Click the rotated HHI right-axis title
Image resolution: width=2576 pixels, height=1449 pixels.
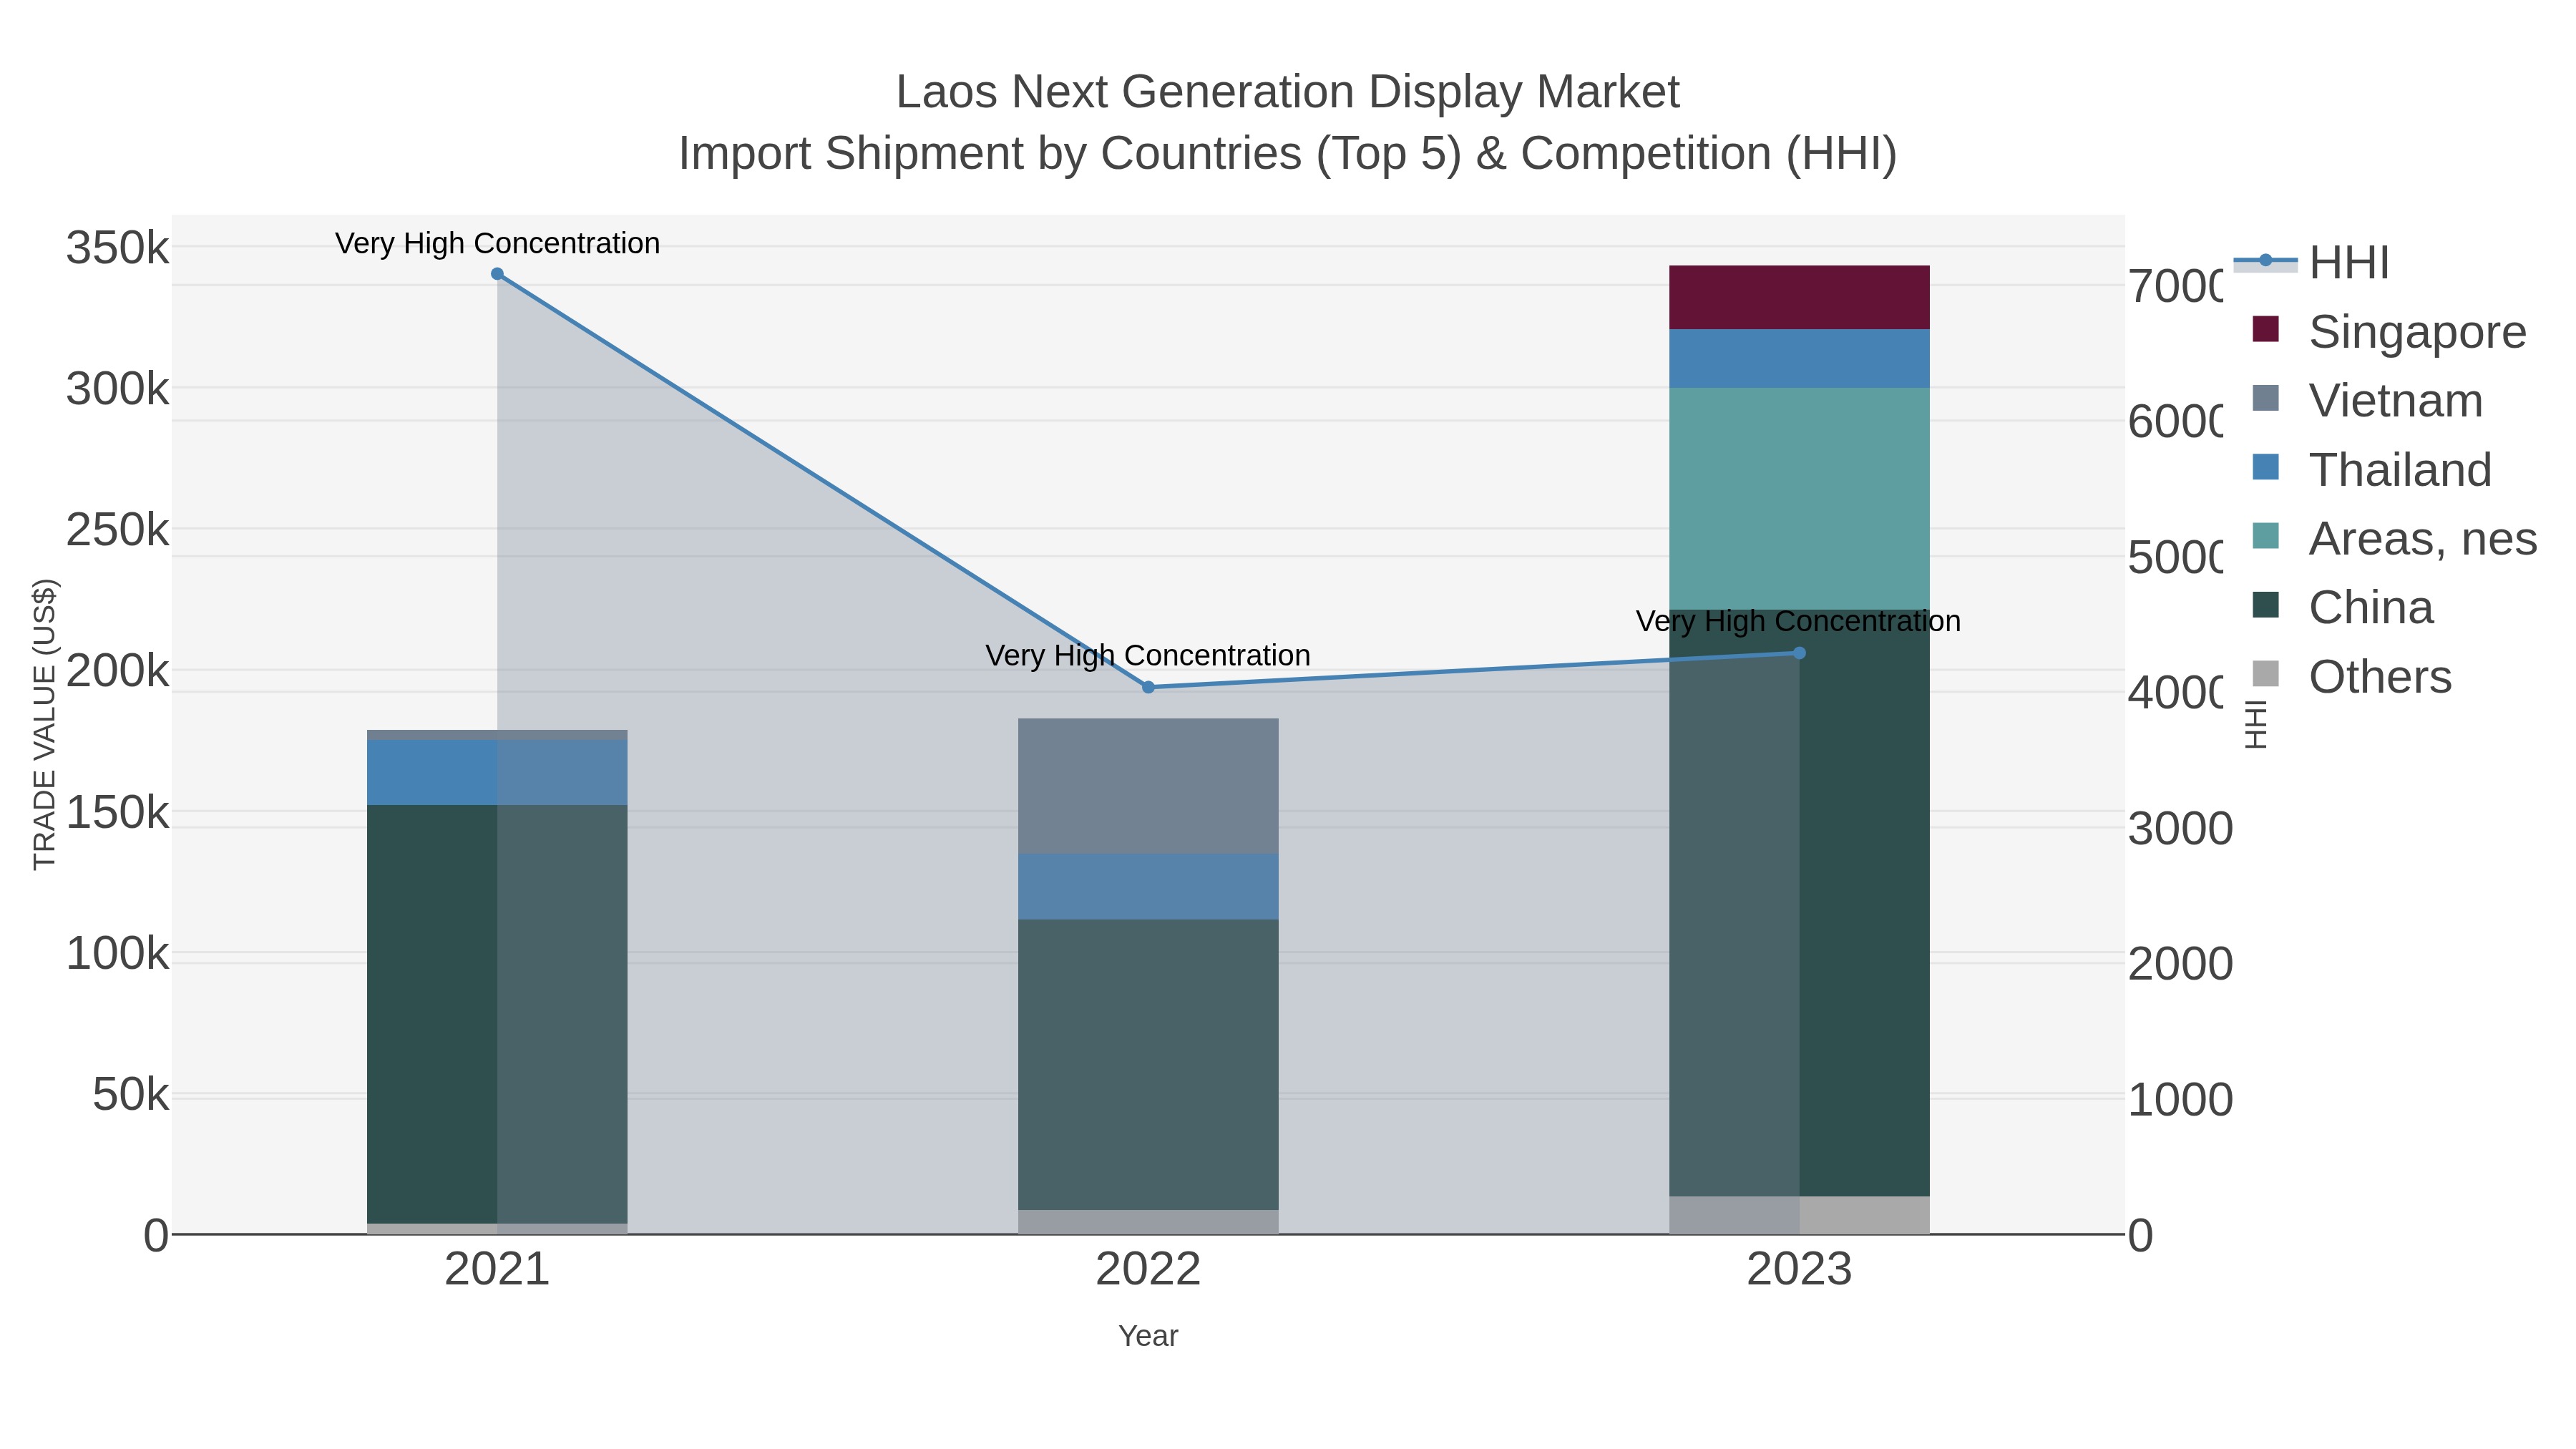[x=2256, y=725]
